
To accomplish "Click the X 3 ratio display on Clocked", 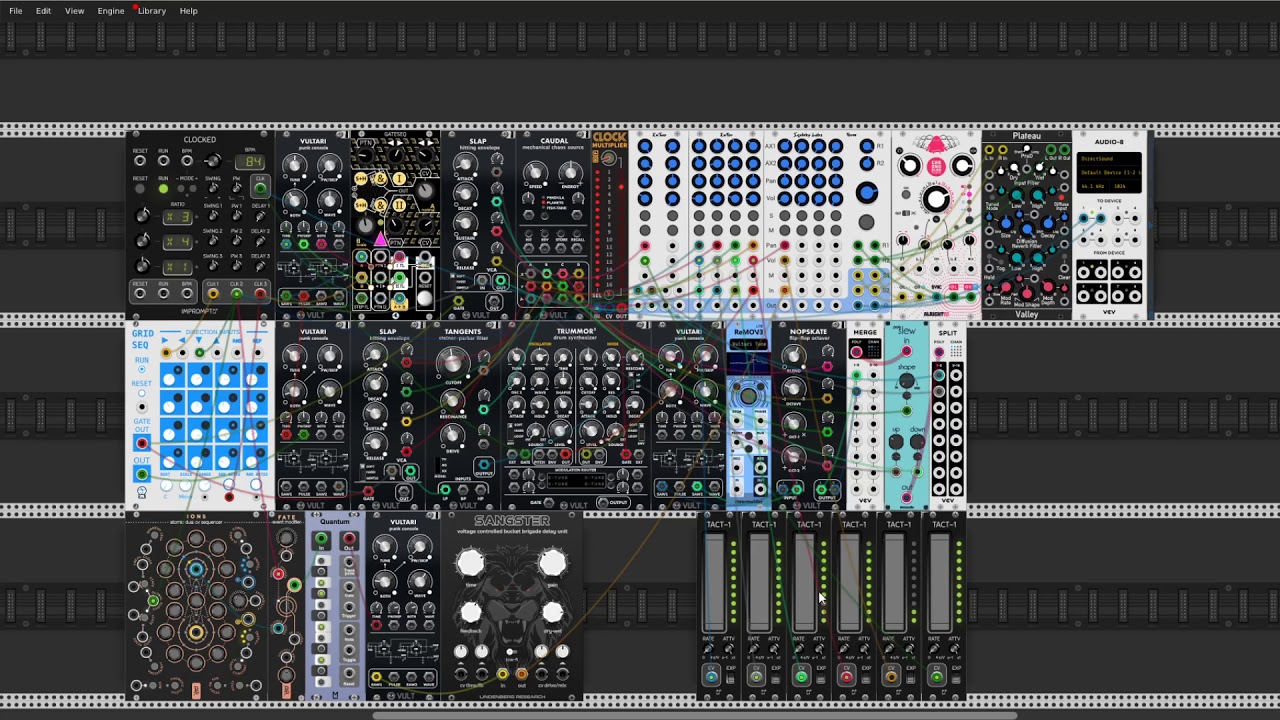I will [x=177, y=217].
